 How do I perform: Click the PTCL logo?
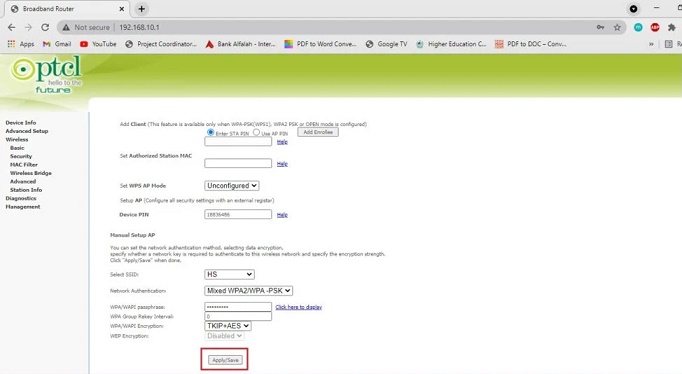coord(47,74)
